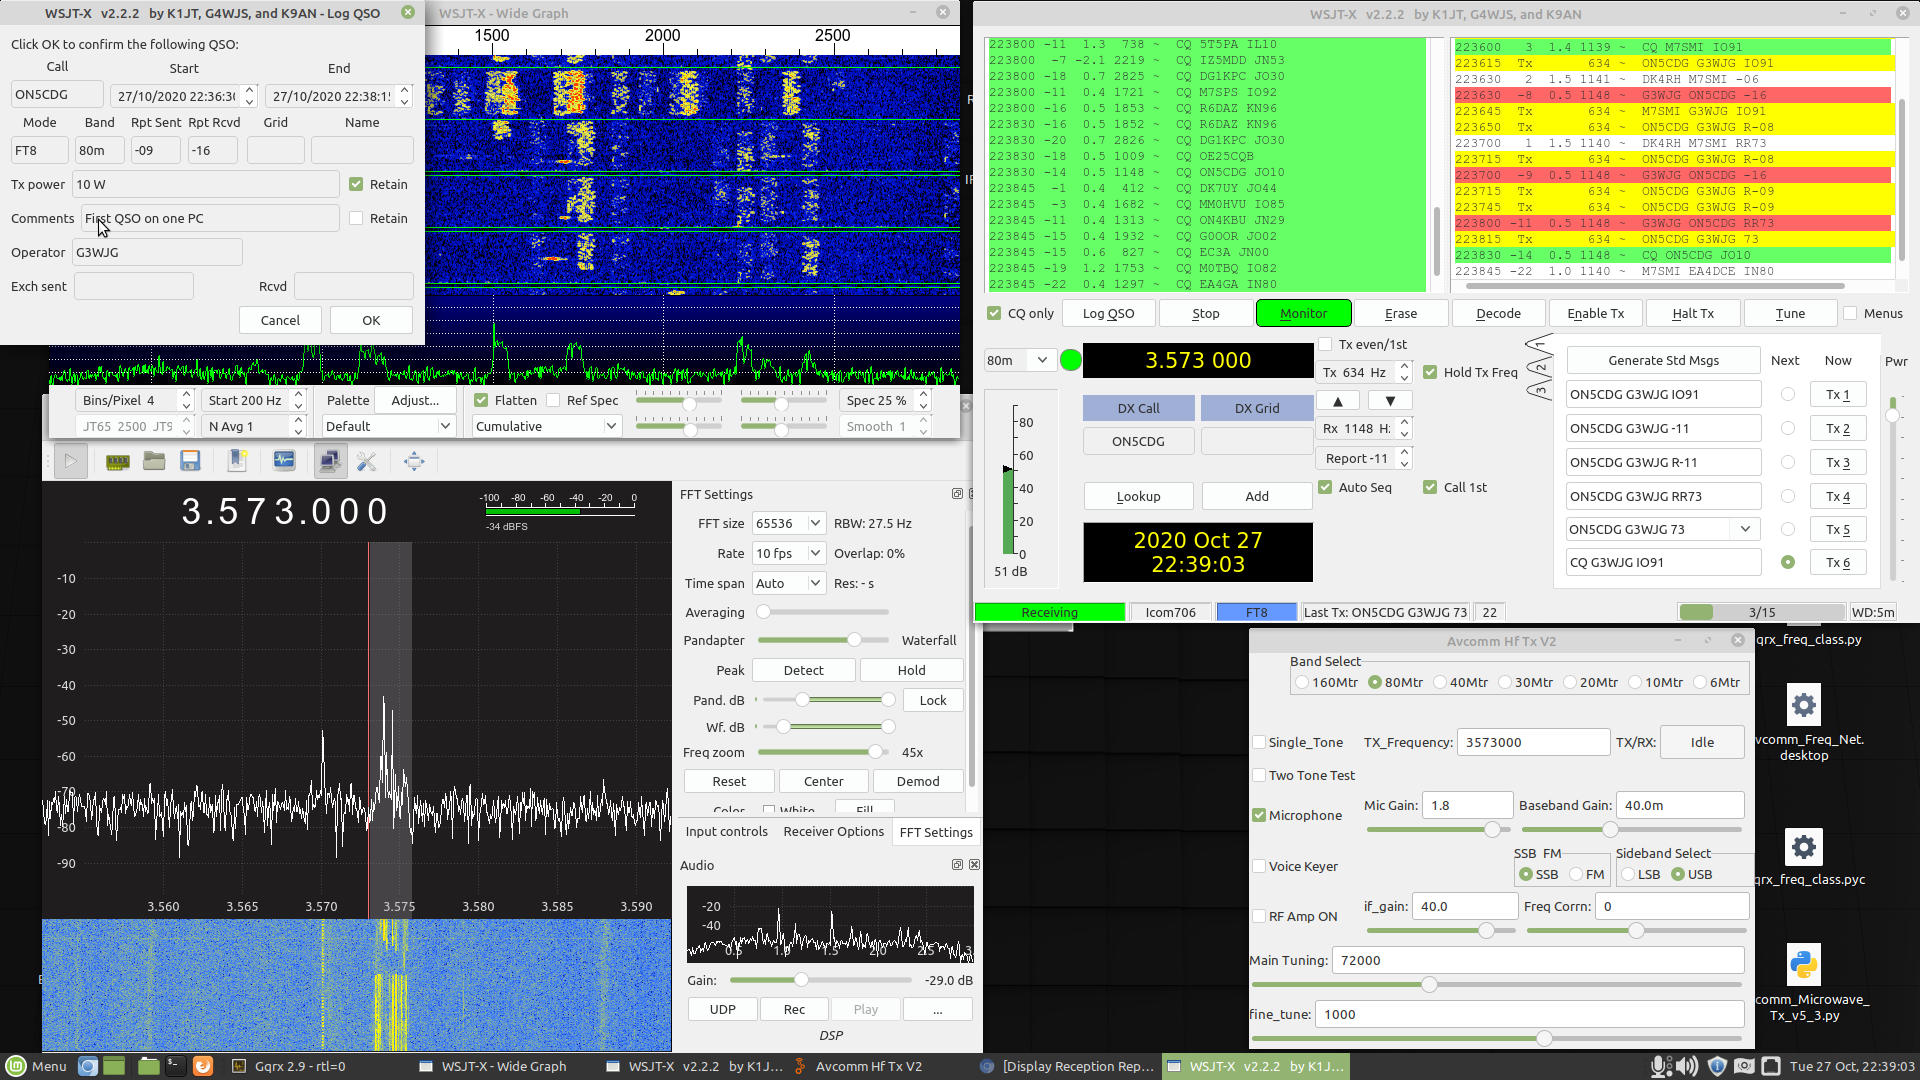Open remote control settings tools icon
This screenshot has height=1080, width=1920.
click(x=366, y=461)
